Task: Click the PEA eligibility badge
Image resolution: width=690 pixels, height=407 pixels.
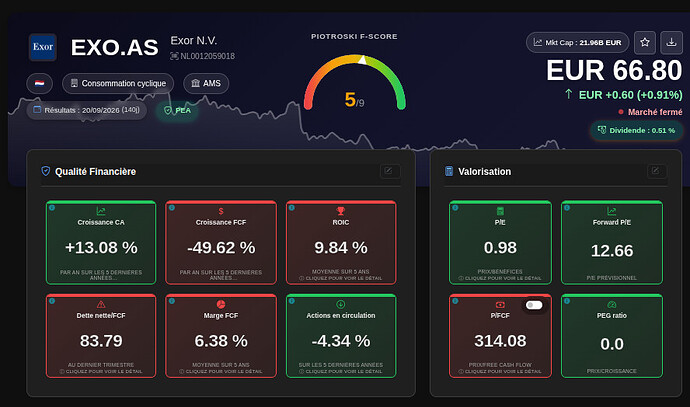Action: (x=177, y=110)
